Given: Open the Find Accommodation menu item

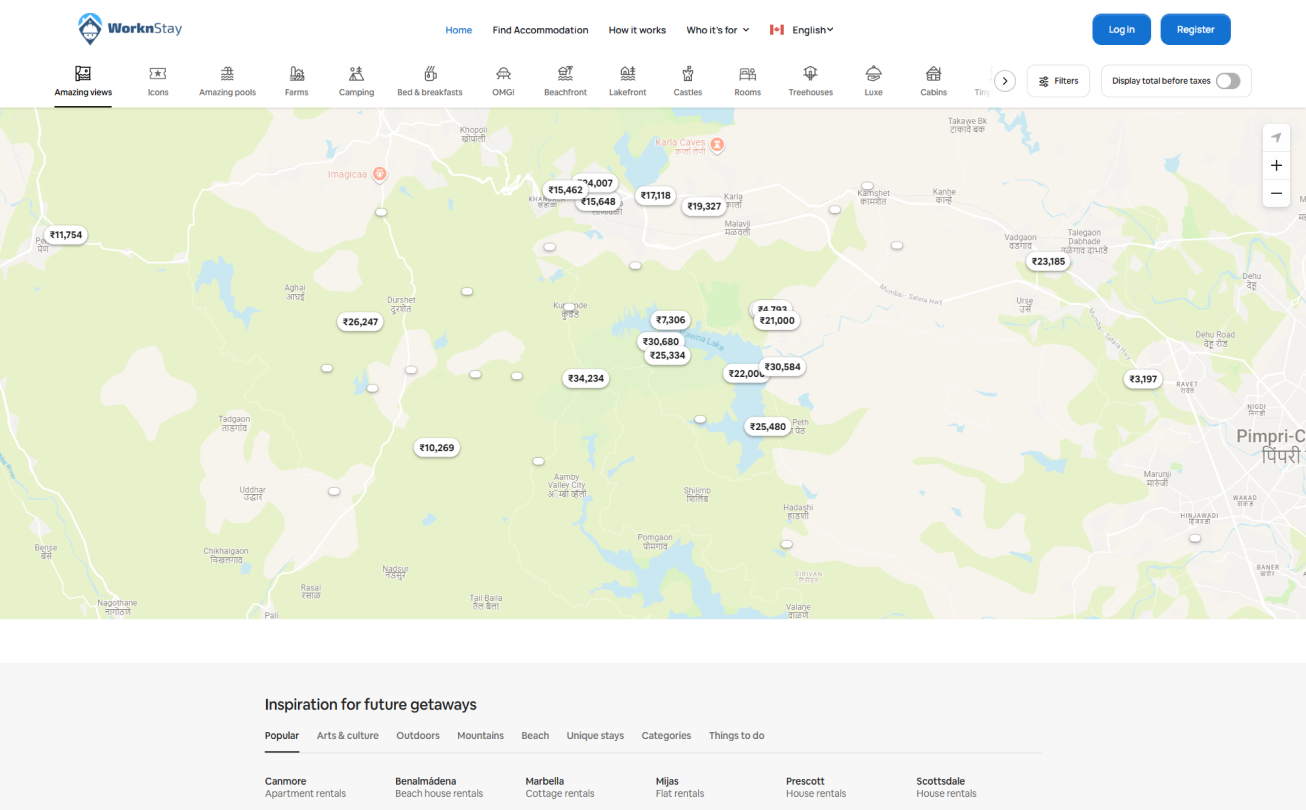Looking at the screenshot, I should 540,30.
